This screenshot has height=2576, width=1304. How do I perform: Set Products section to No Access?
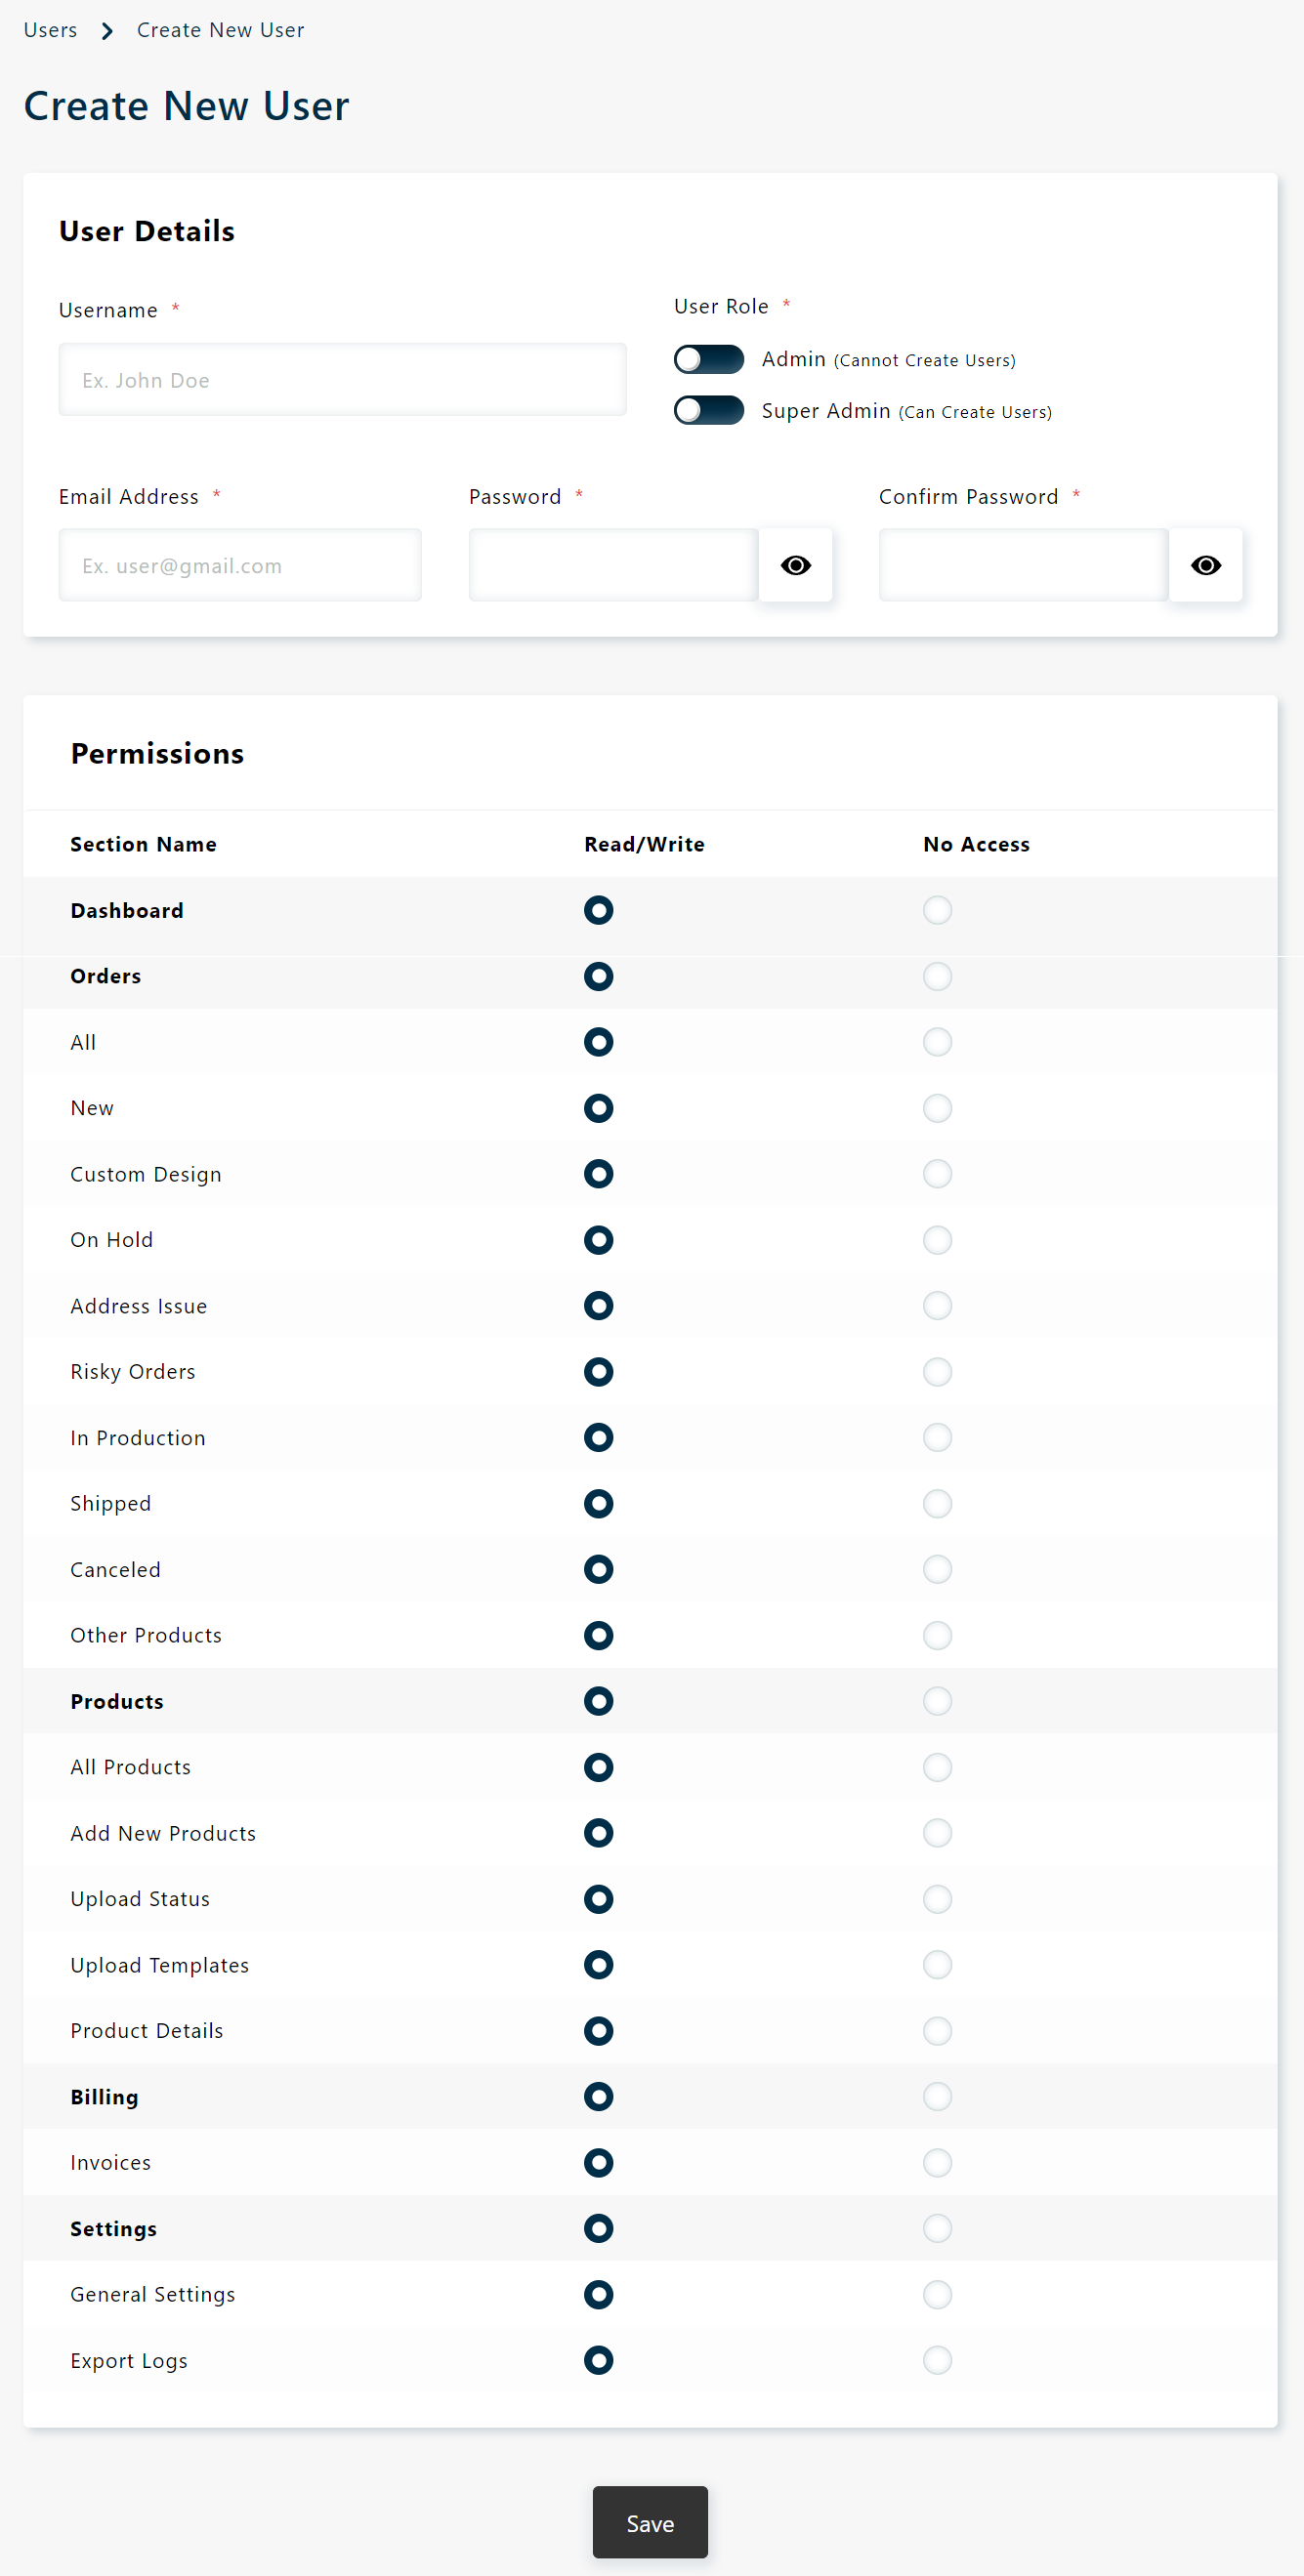937,1701
